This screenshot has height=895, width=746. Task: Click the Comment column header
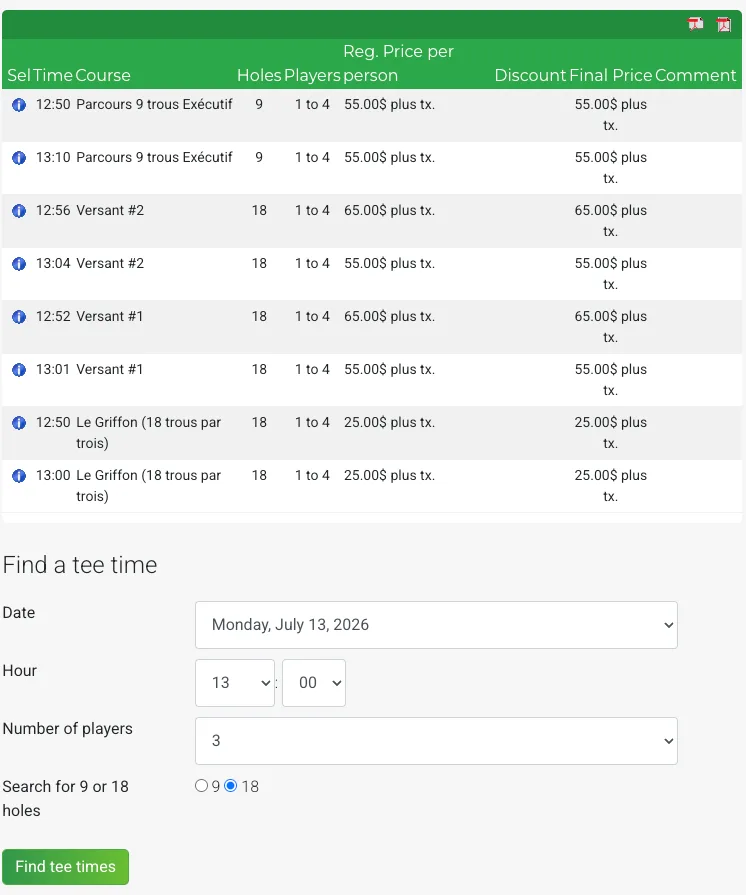(x=696, y=75)
